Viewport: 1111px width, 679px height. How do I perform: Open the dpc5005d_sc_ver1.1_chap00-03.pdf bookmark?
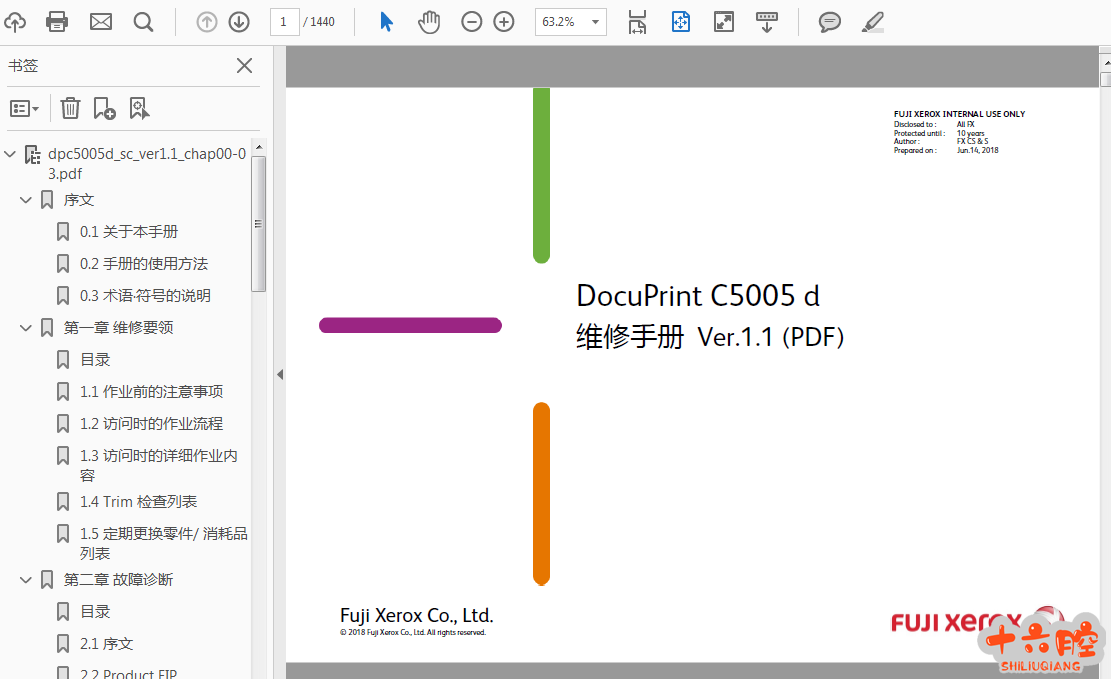(x=147, y=164)
